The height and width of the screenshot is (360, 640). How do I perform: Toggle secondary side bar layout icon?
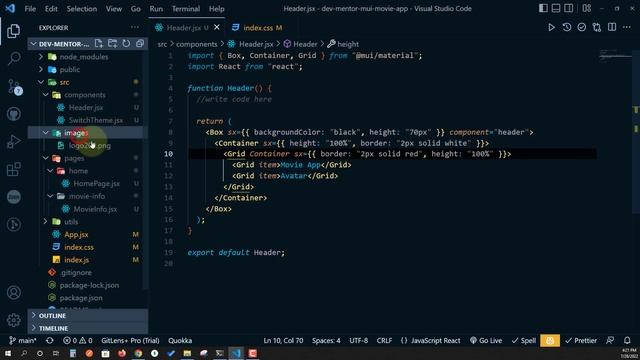tap(569, 8)
